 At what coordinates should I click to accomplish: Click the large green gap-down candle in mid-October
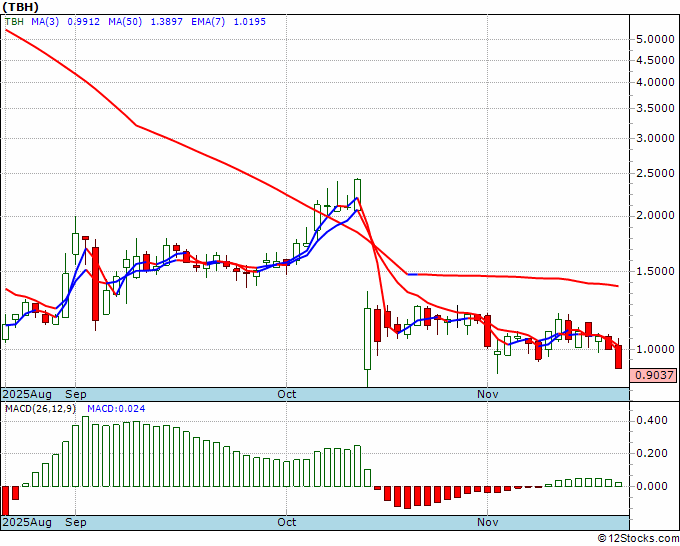(367, 339)
